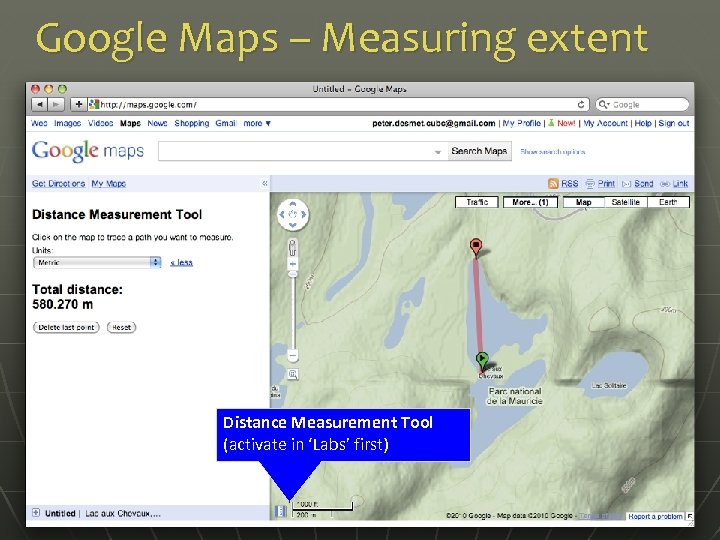Click the 'Lac Solitaire' map label

click(609, 386)
